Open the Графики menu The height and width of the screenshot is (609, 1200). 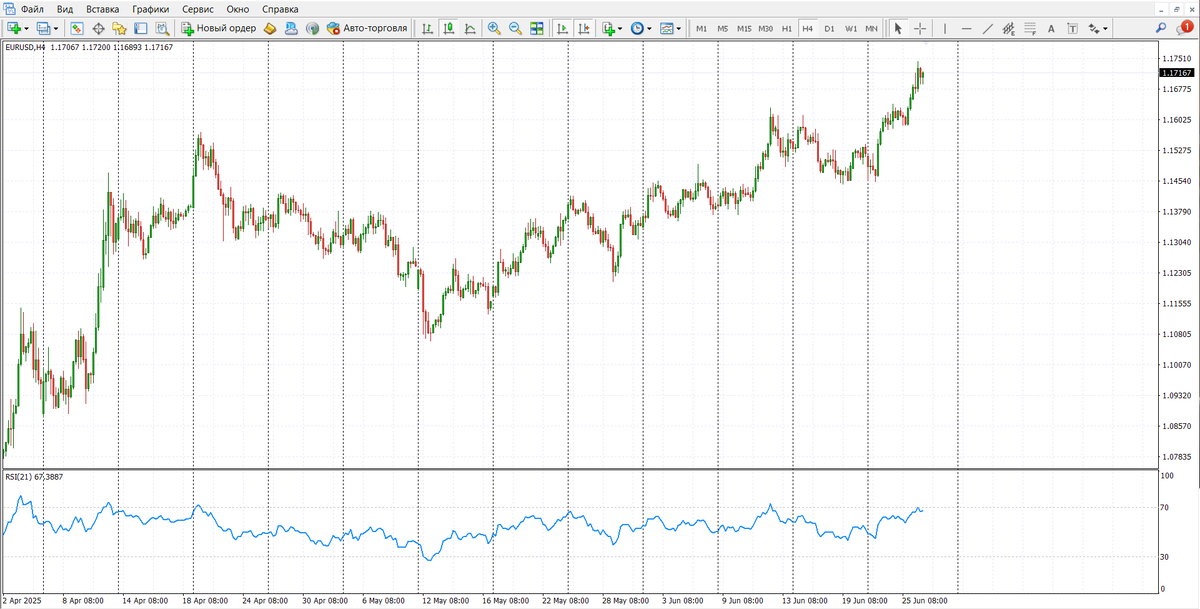click(x=150, y=9)
